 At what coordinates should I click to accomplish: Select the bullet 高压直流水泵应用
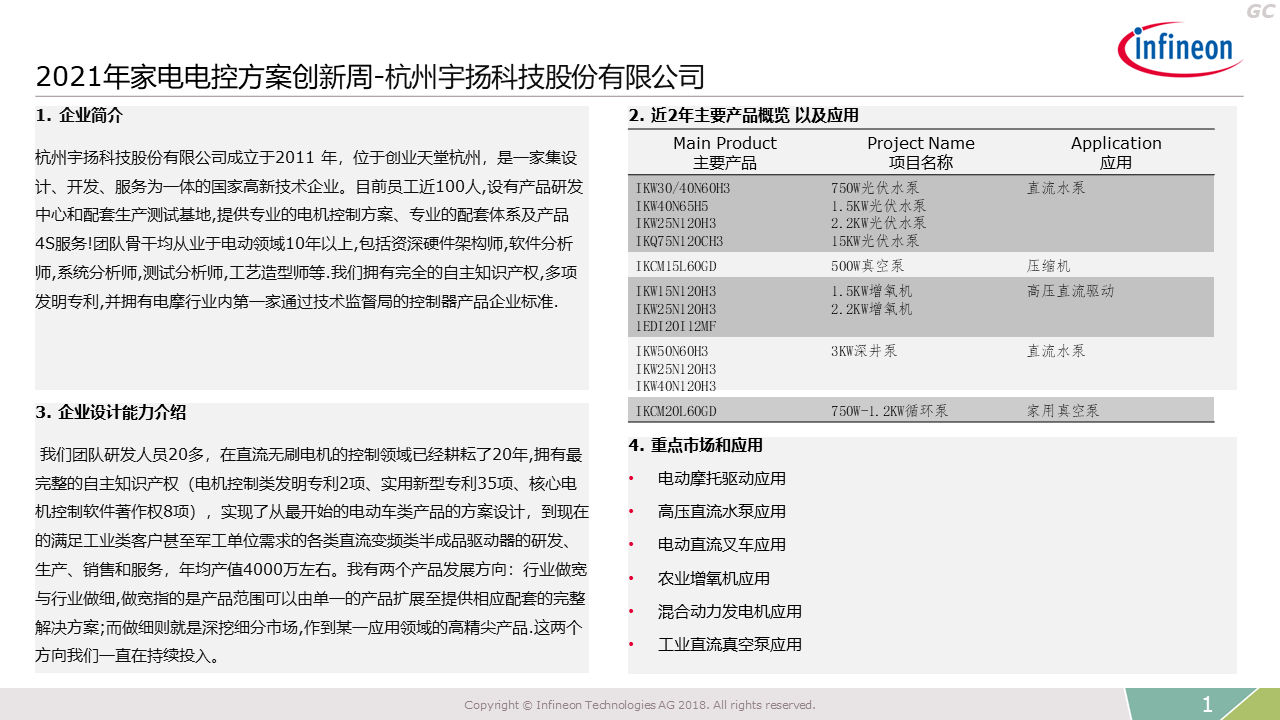point(722,511)
